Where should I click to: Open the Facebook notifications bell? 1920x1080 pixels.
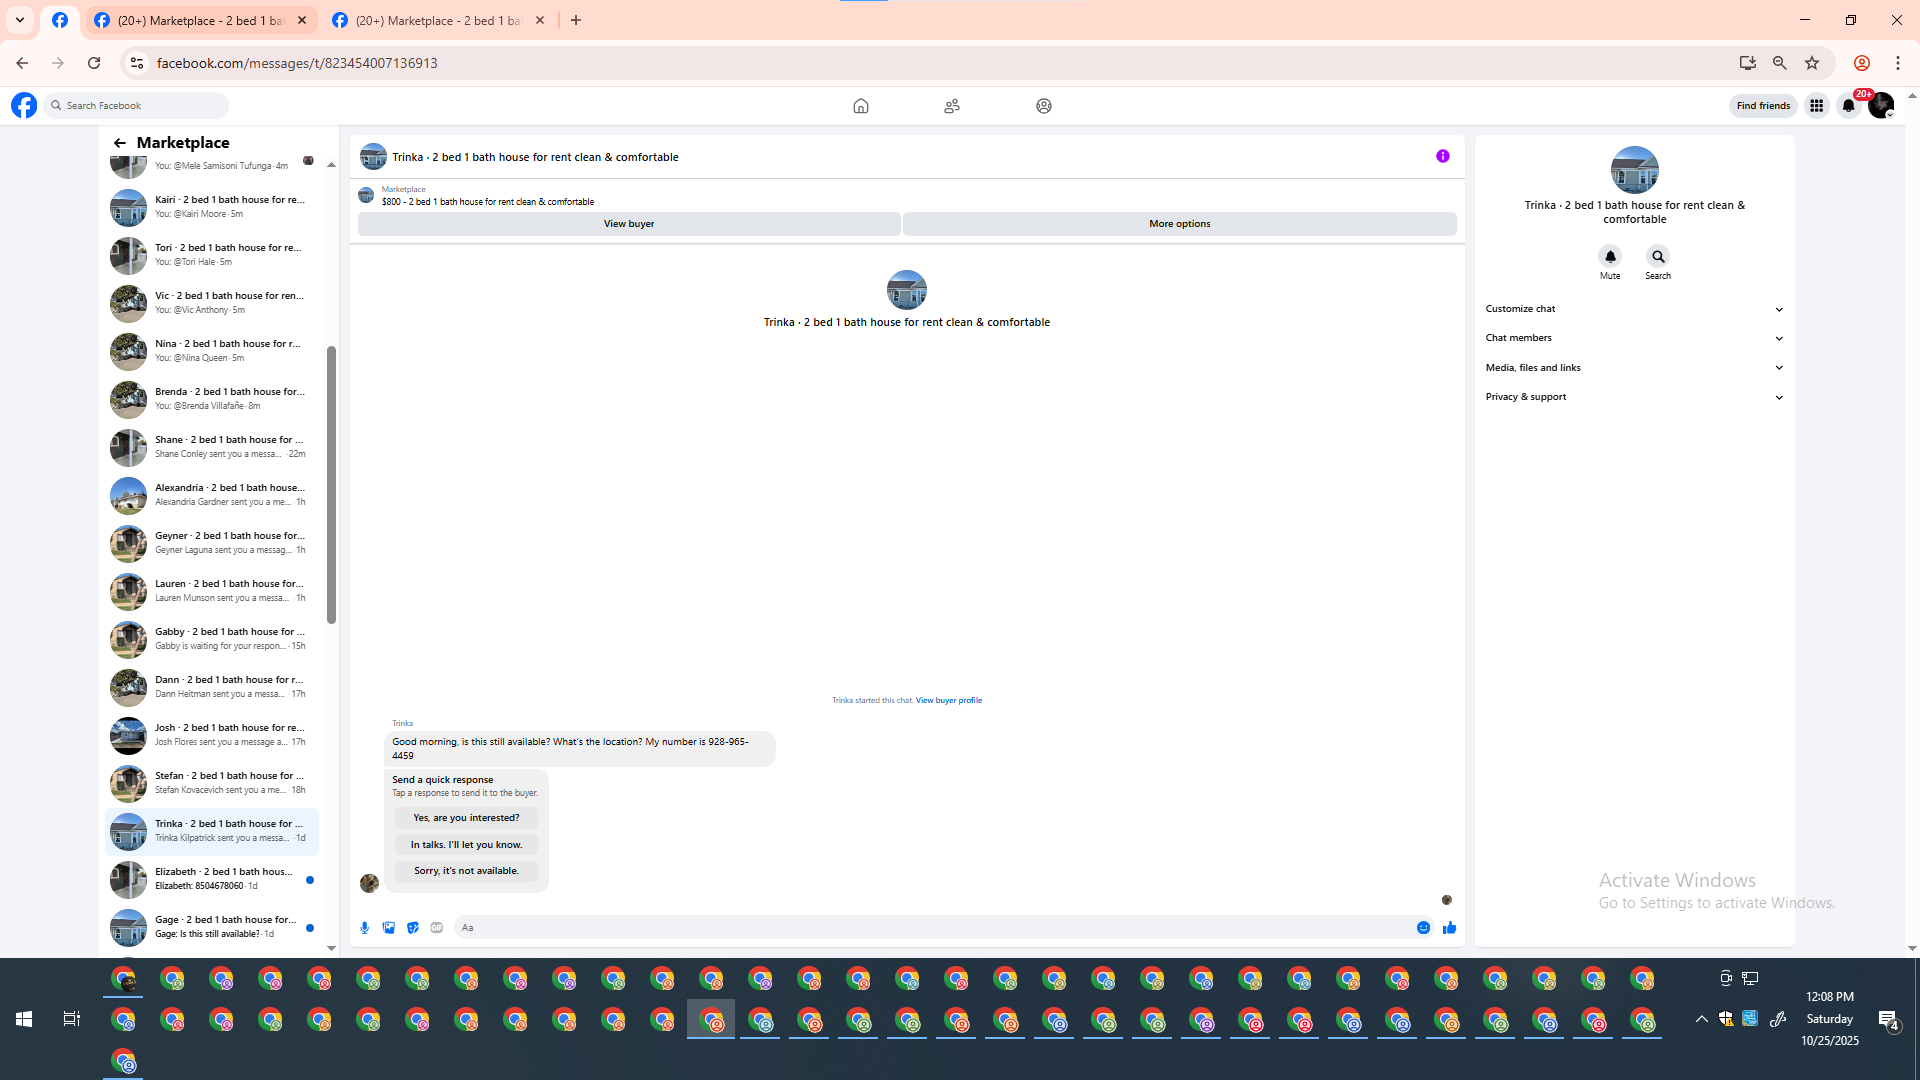tap(1848, 106)
